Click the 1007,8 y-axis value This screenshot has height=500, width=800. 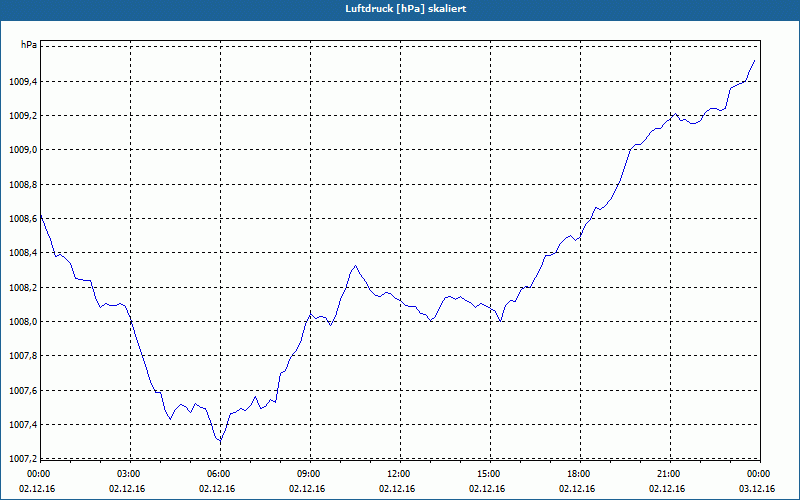pos(23,356)
